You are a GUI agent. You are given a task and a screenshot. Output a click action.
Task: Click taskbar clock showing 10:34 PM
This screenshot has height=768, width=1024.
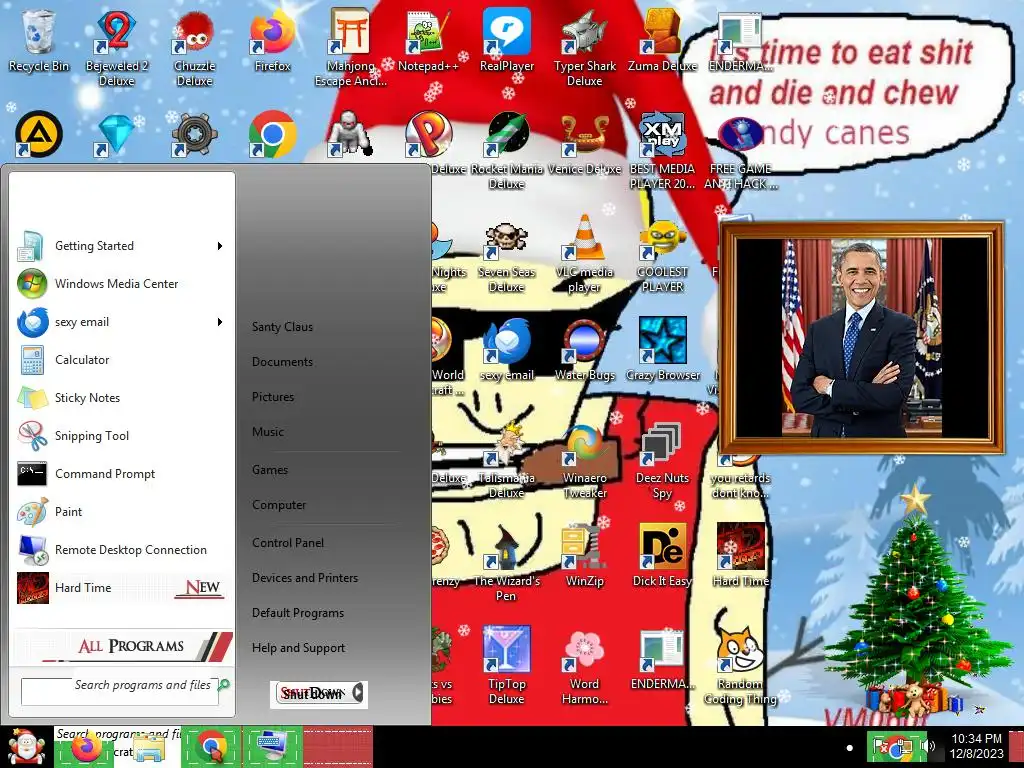coord(976,746)
